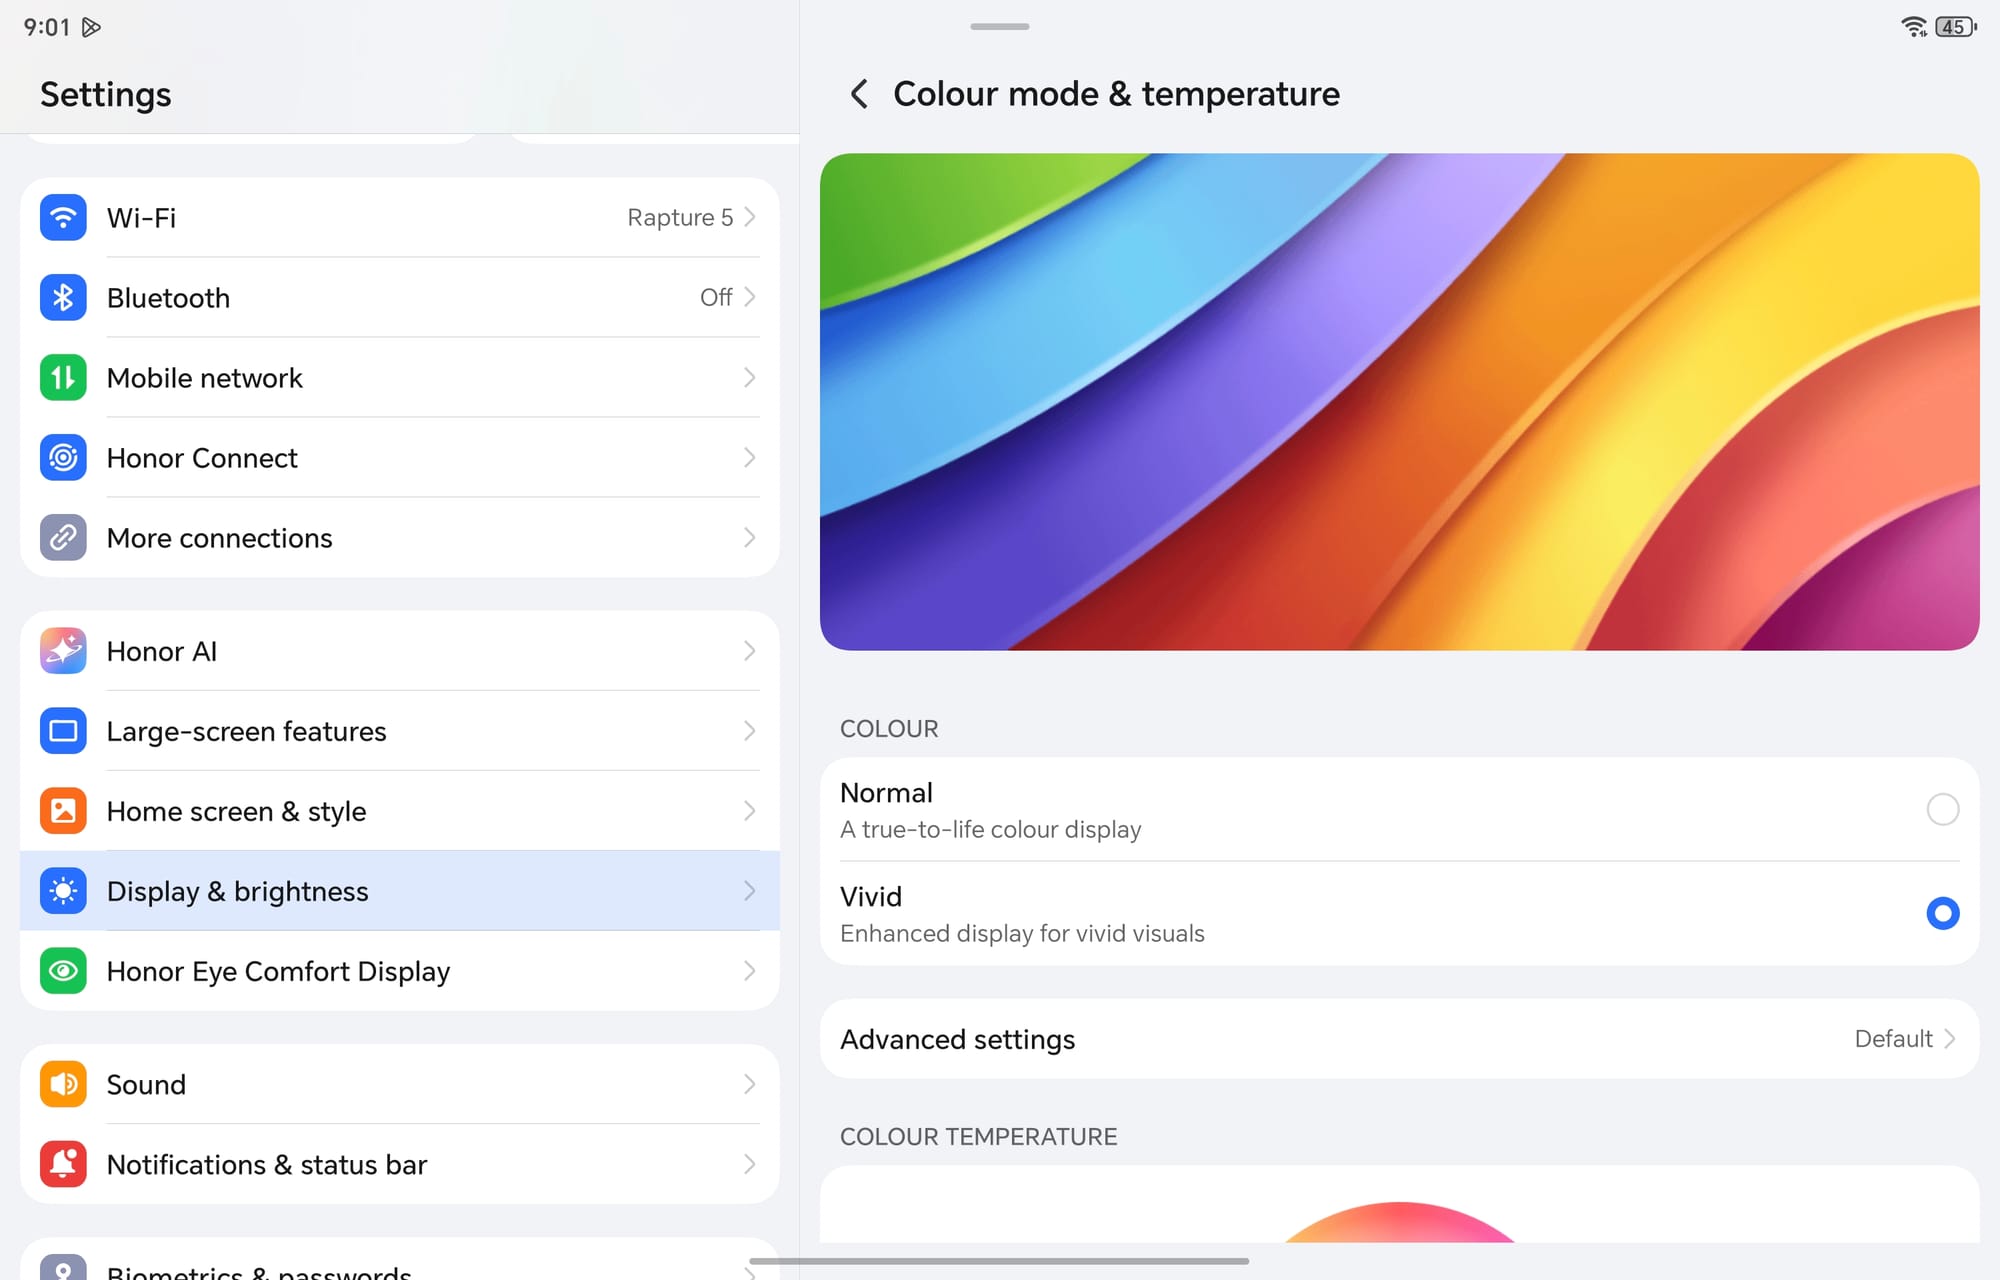Tap the 'Rapture 5' network name
Viewport: 2000px width, 1280px height.
pos(680,217)
